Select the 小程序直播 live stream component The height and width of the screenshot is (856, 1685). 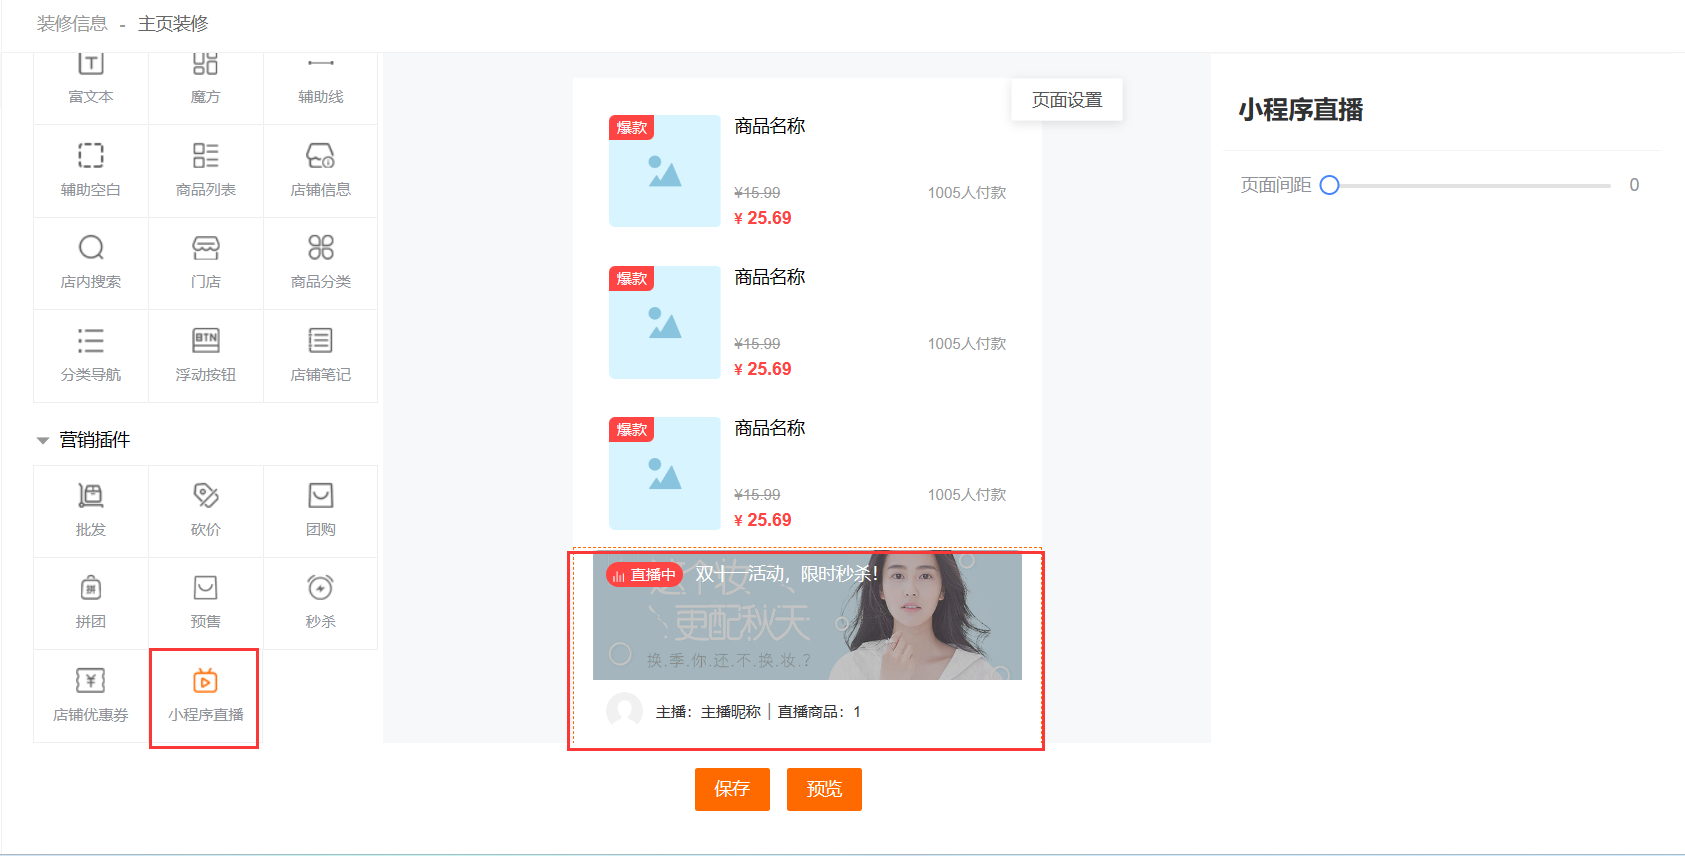pyautogui.click(x=205, y=697)
